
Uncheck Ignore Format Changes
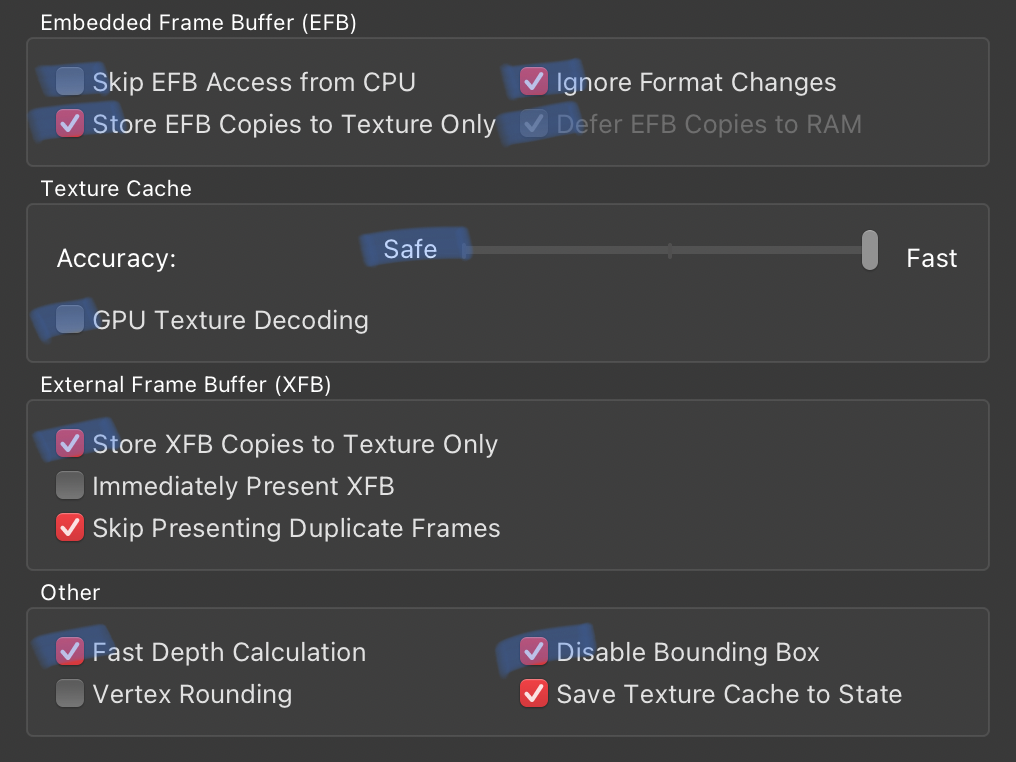coord(534,82)
